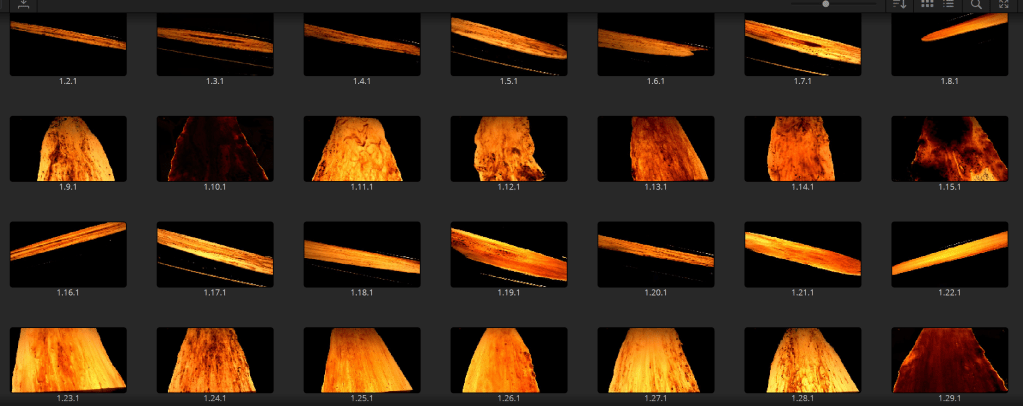The height and width of the screenshot is (406, 1023).
Task: Open the sort order menu
Action: tap(899, 5)
